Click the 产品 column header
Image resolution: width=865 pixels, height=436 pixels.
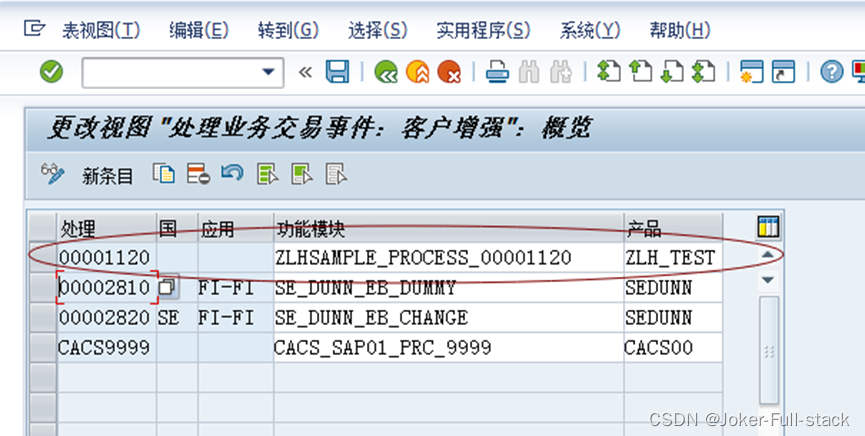(x=673, y=228)
